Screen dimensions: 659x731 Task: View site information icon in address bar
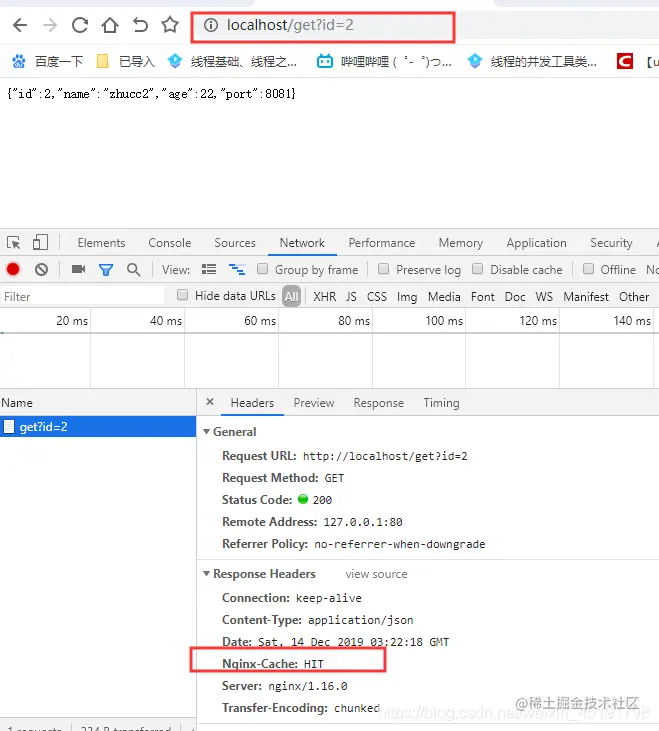point(211,25)
